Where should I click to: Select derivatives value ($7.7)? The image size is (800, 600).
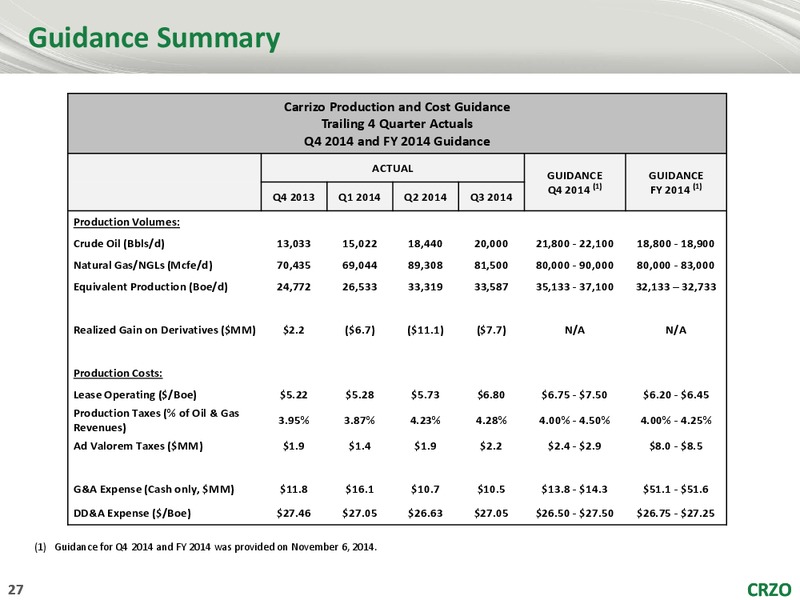491,330
